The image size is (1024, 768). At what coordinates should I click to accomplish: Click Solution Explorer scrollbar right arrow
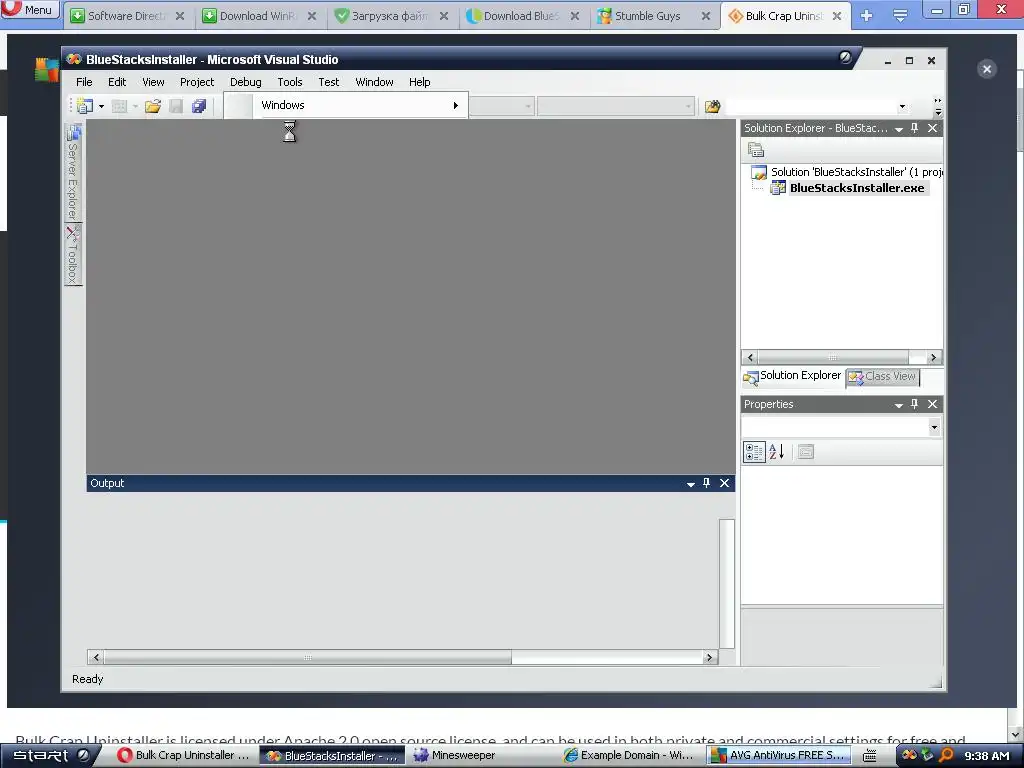(933, 357)
